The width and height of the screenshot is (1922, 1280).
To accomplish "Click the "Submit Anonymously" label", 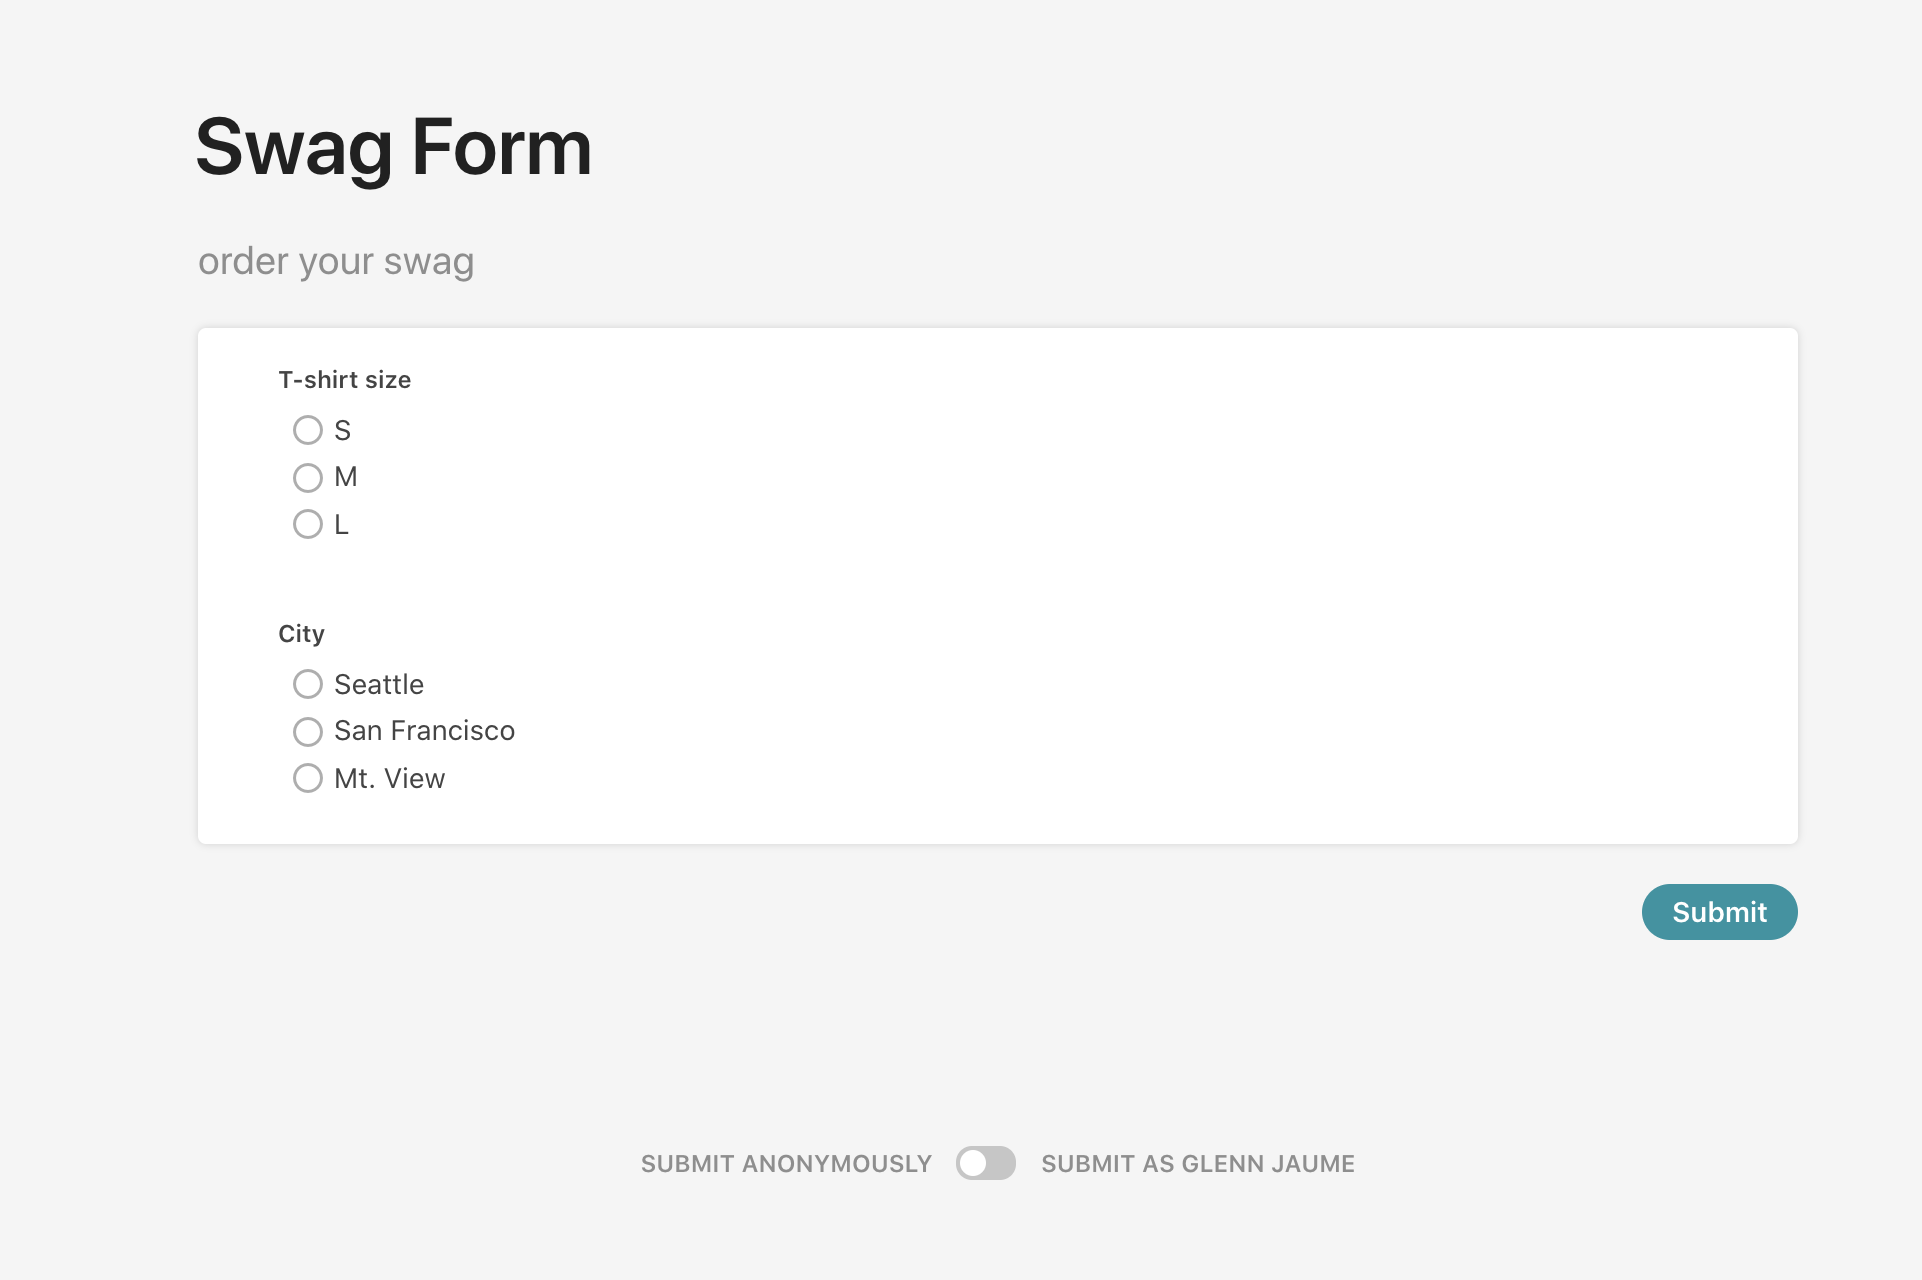I will coord(786,1164).
